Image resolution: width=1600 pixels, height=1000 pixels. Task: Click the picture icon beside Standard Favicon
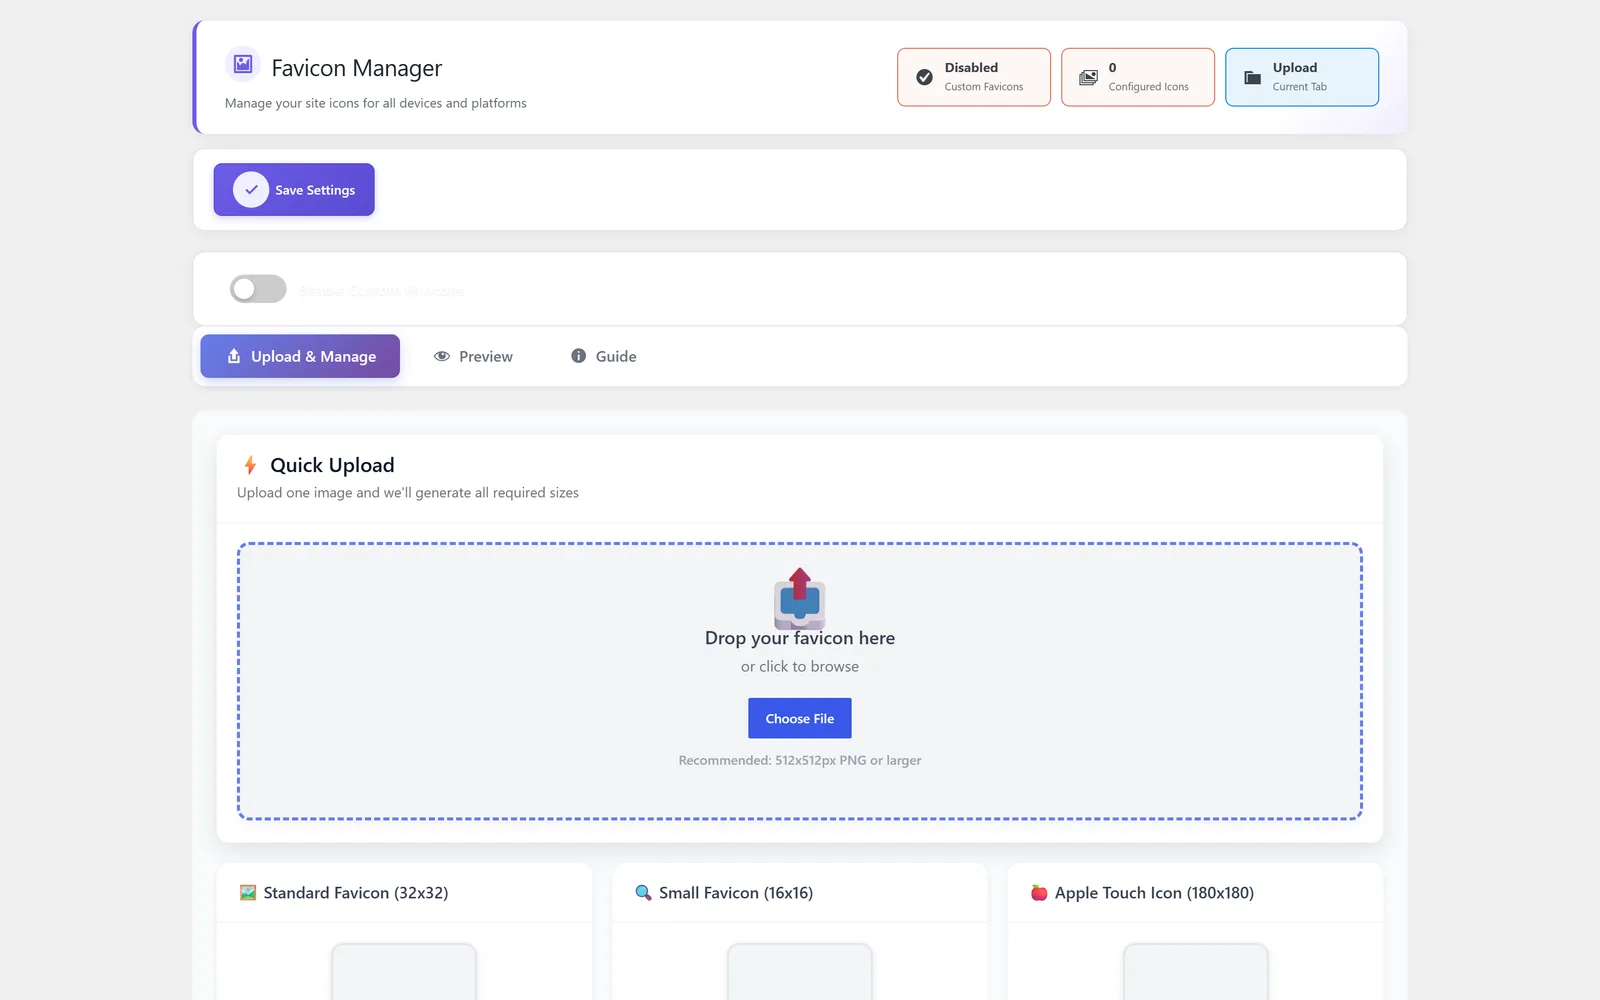(x=248, y=893)
